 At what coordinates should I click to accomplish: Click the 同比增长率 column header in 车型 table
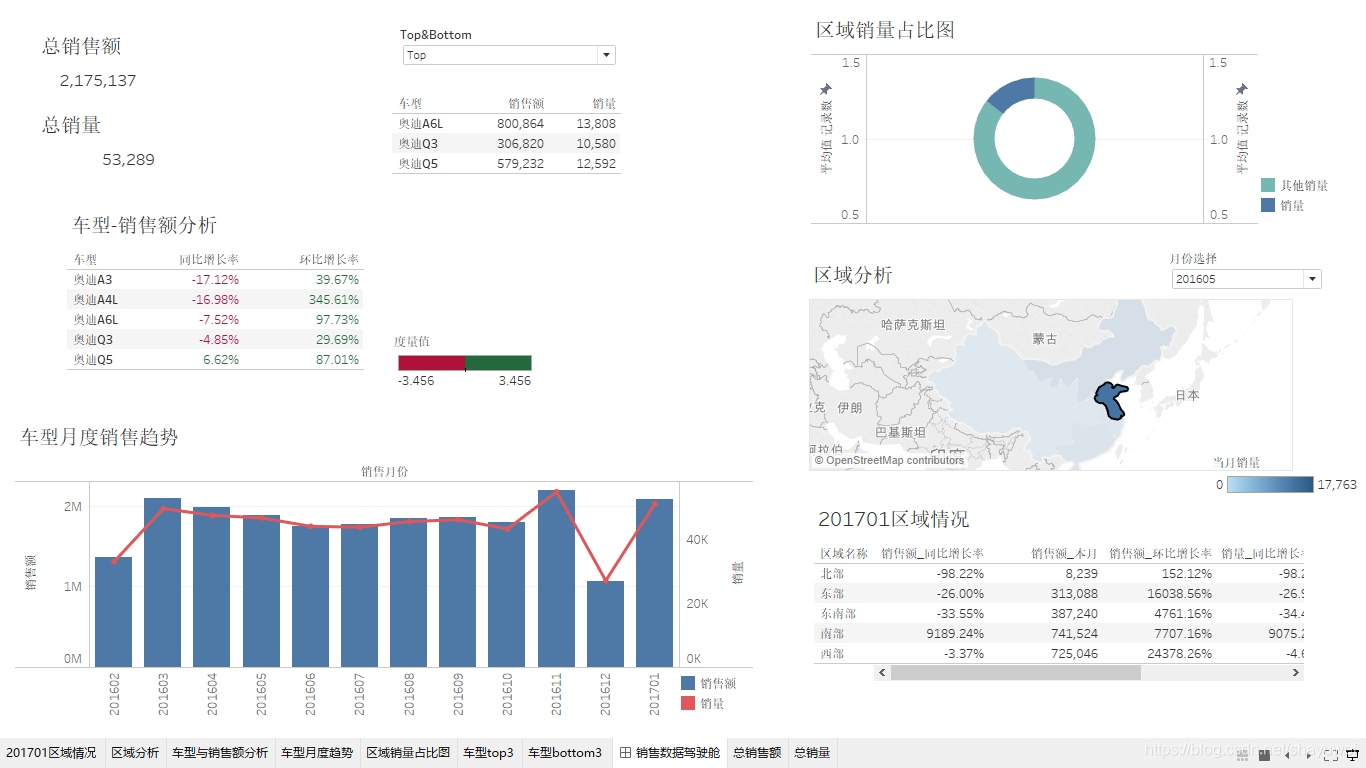coord(209,259)
